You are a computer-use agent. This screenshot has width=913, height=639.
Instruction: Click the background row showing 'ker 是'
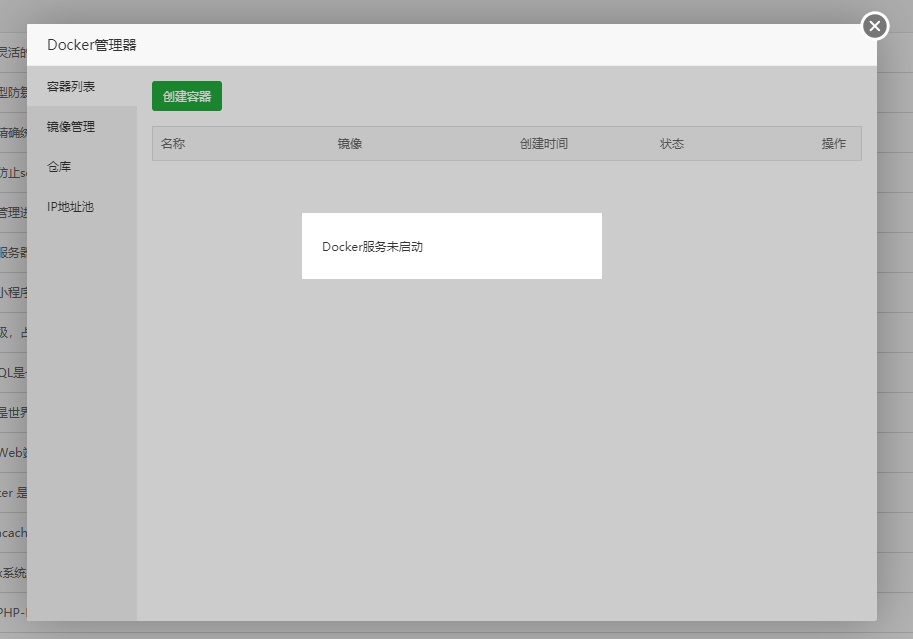point(13,493)
